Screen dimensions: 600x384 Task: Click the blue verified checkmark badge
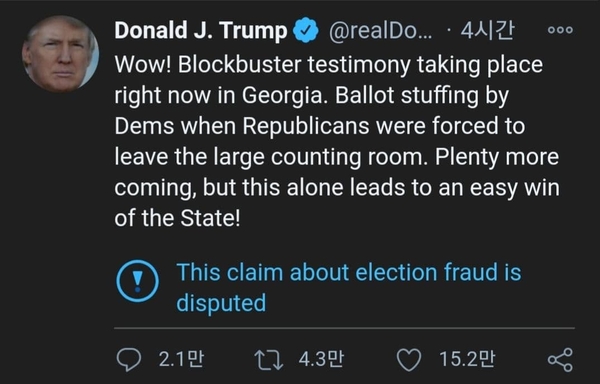(306, 30)
